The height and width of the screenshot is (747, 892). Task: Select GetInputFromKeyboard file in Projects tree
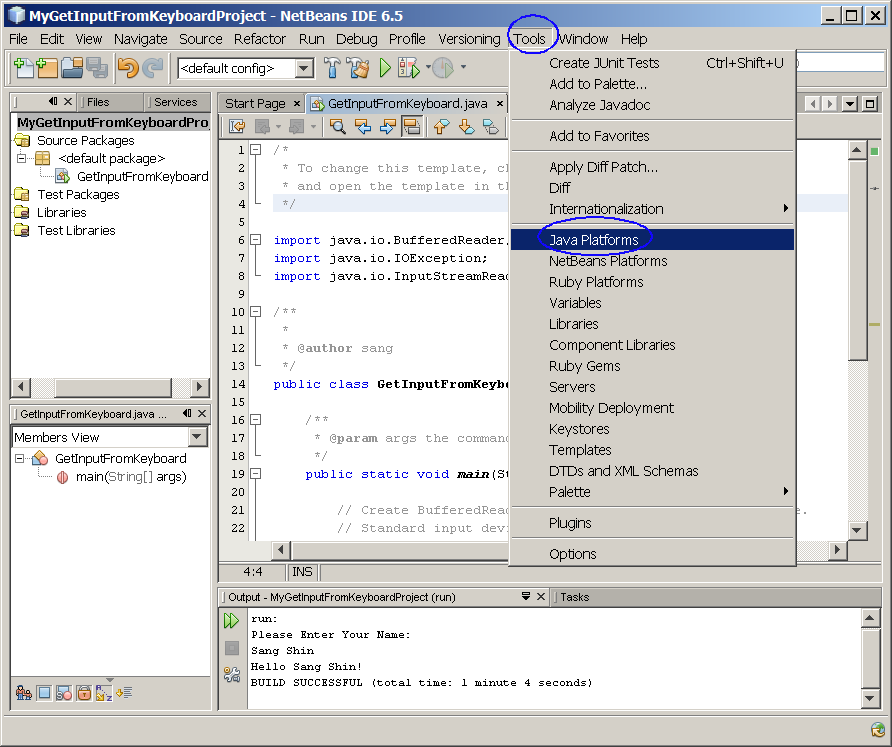point(142,176)
